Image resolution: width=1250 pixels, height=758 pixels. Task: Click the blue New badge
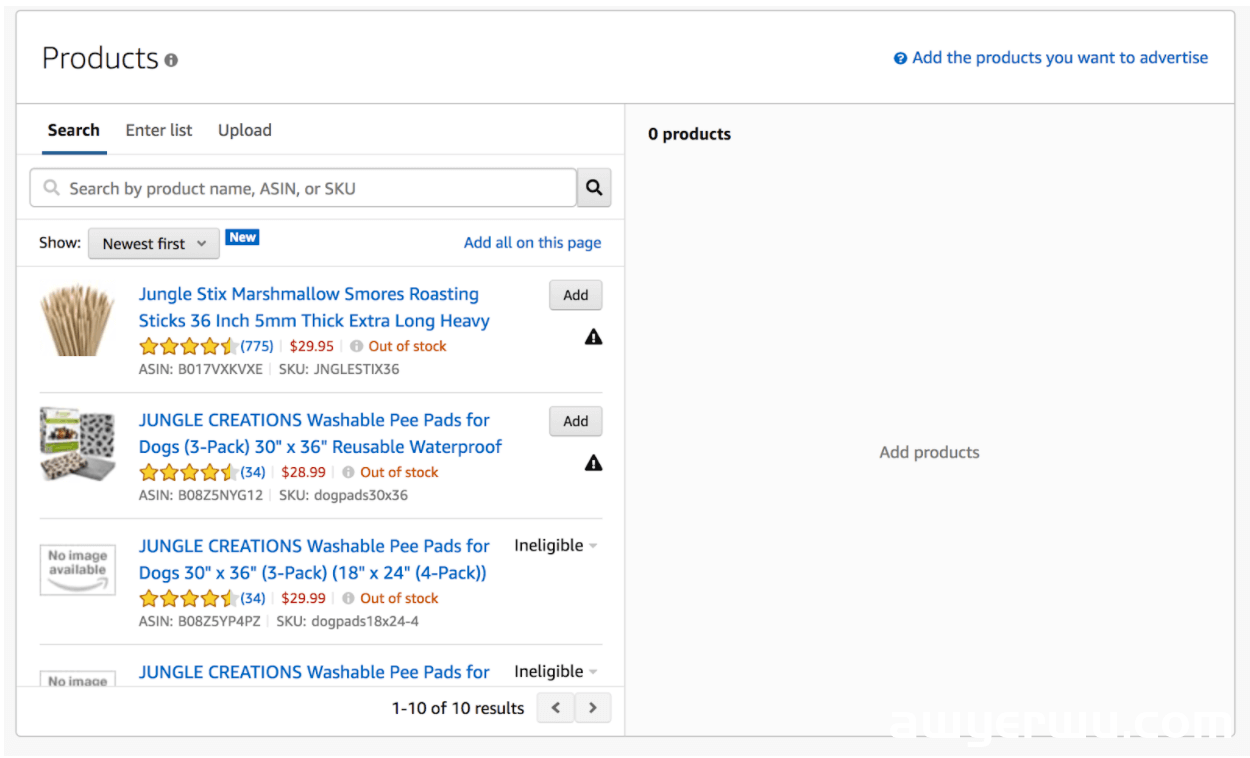coord(242,237)
